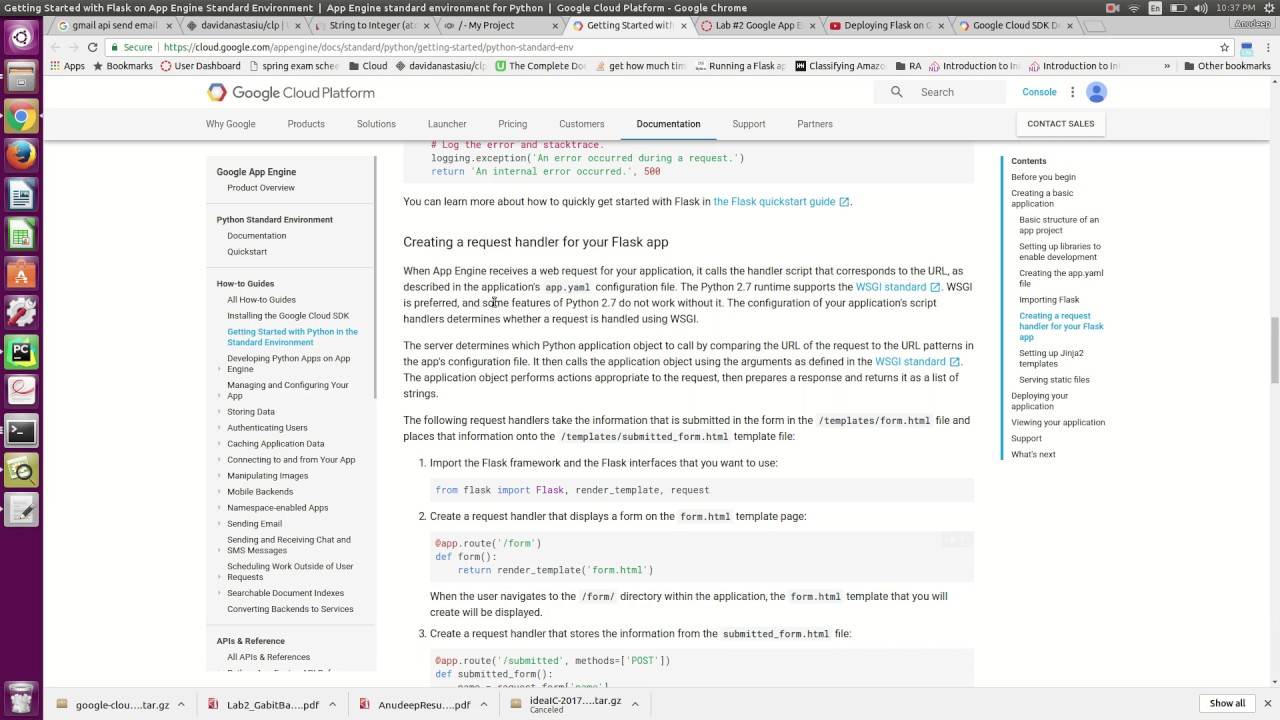Launch PyCharm from the dock
Viewport: 1280px width, 720px height.
(x=21, y=351)
